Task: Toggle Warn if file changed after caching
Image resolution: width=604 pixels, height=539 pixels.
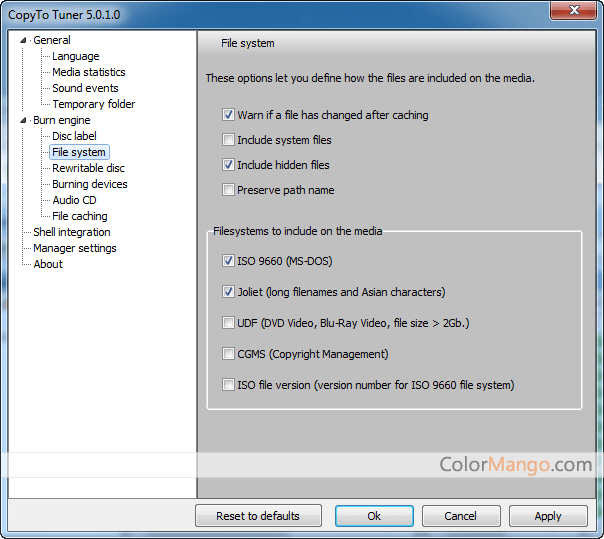Action: tap(229, 115)
